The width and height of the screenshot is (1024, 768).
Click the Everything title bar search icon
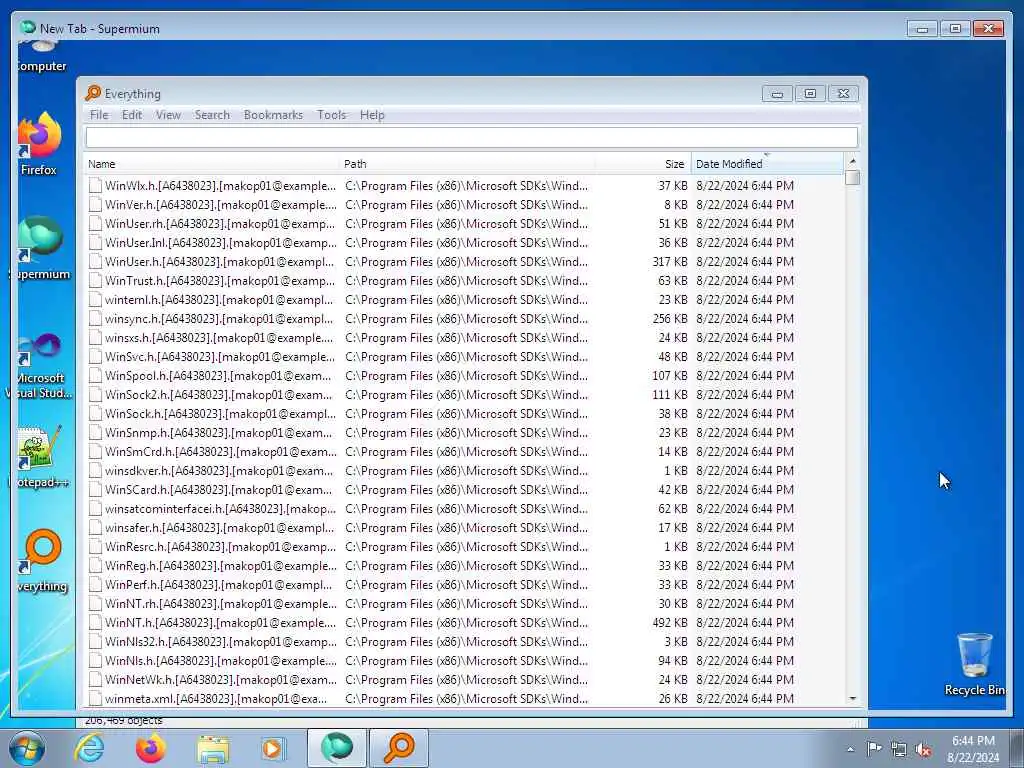pos(93,93)
